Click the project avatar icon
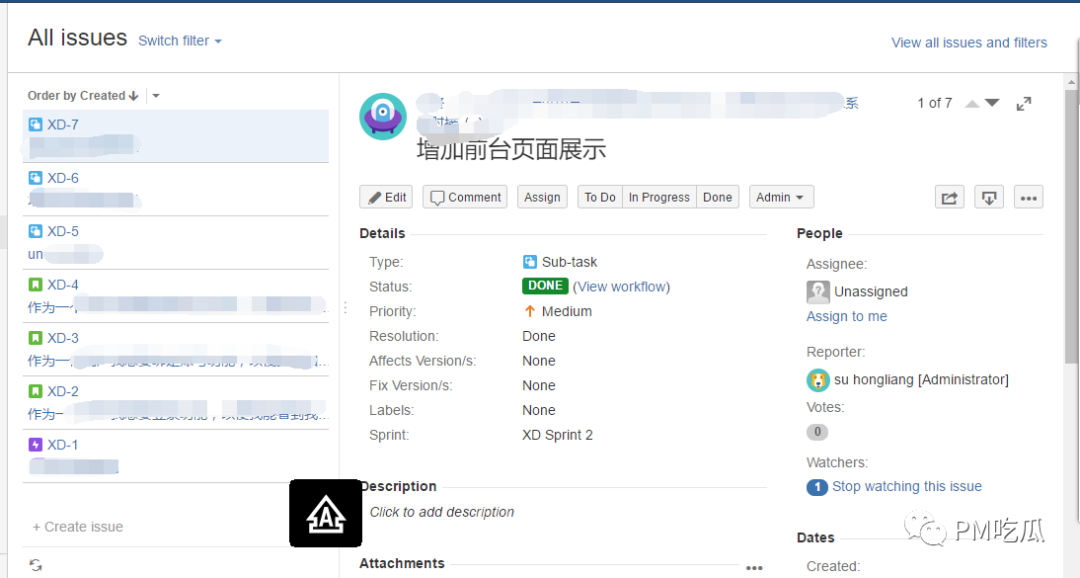The image size is (1080, 578). pyautogui.click(x=383, y=116)
